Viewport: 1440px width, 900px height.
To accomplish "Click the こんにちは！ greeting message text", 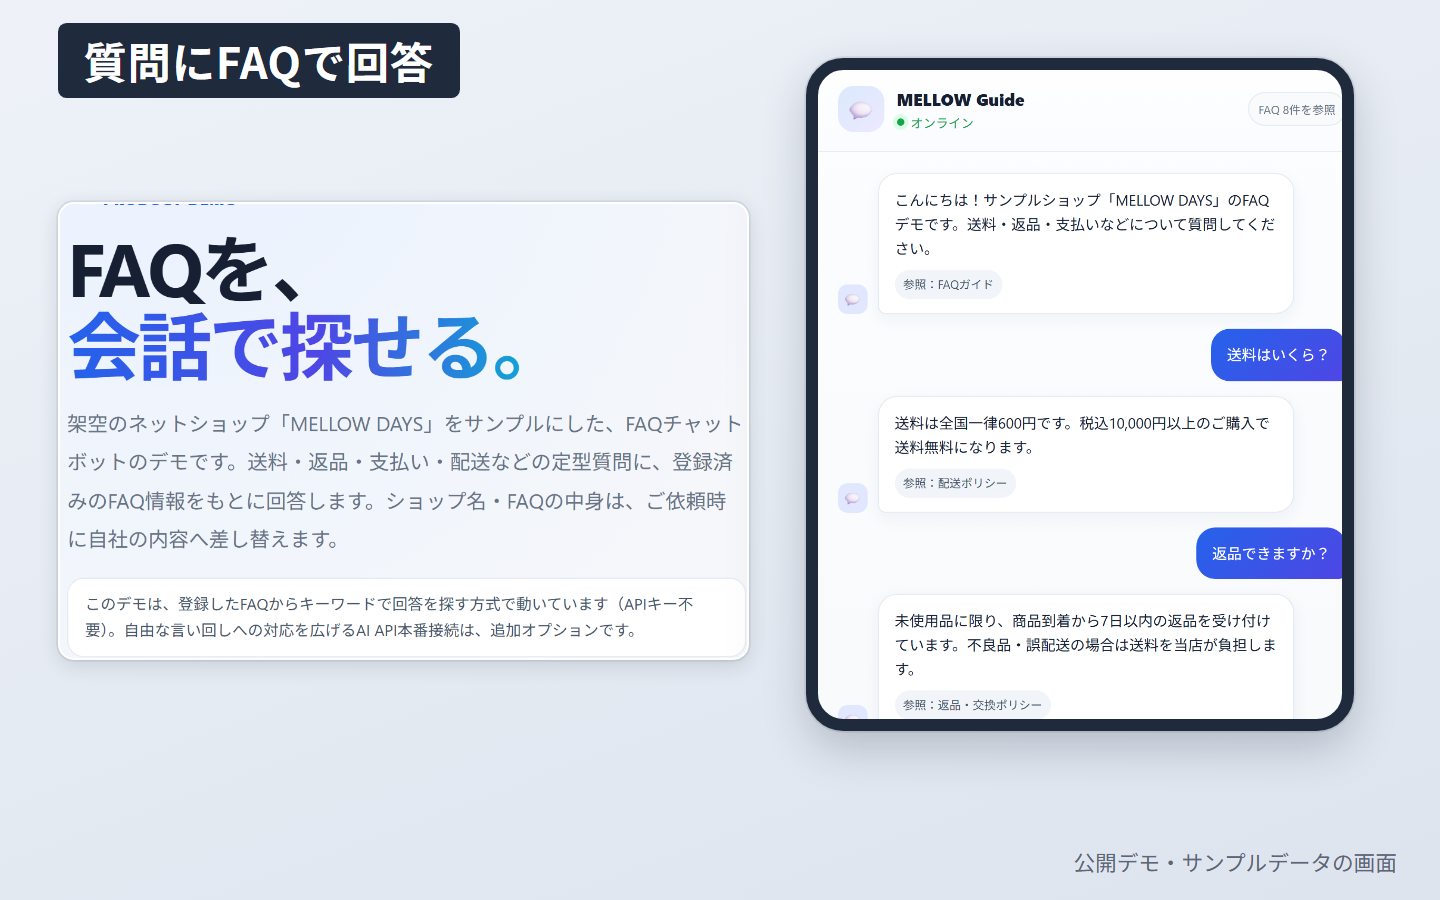I will pyautogui.click(x=1085, y=224).
